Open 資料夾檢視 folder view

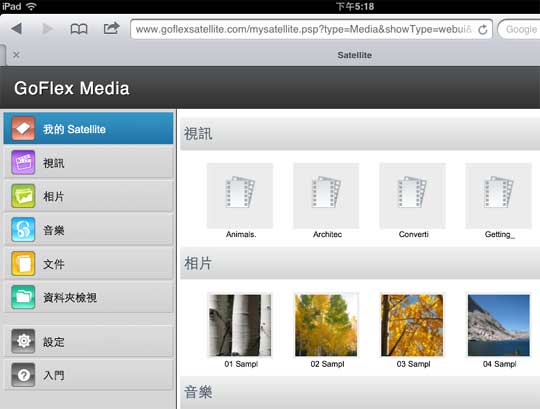pyautogui.click(x=88, y=297)
